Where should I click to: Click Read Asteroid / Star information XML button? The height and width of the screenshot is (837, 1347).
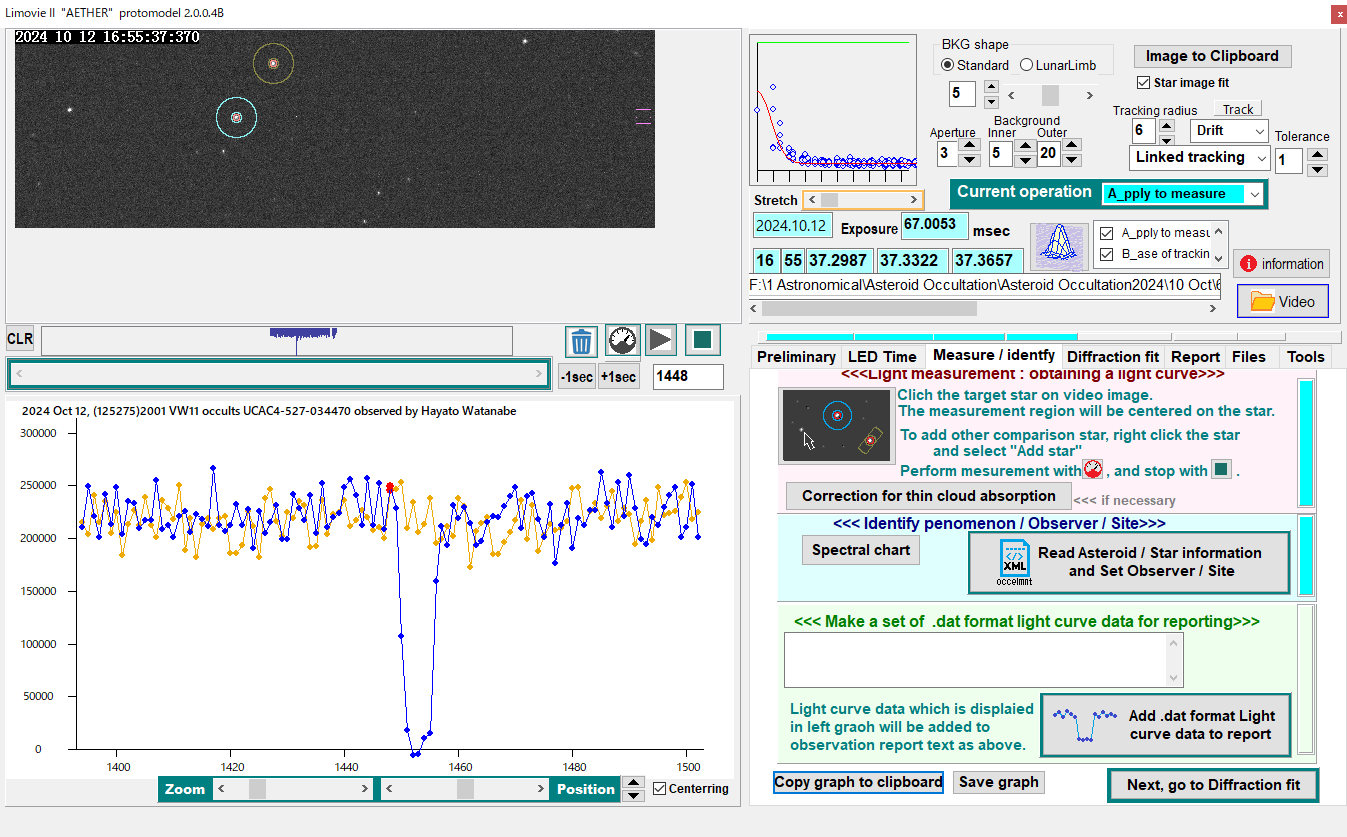pos(1129,562)
